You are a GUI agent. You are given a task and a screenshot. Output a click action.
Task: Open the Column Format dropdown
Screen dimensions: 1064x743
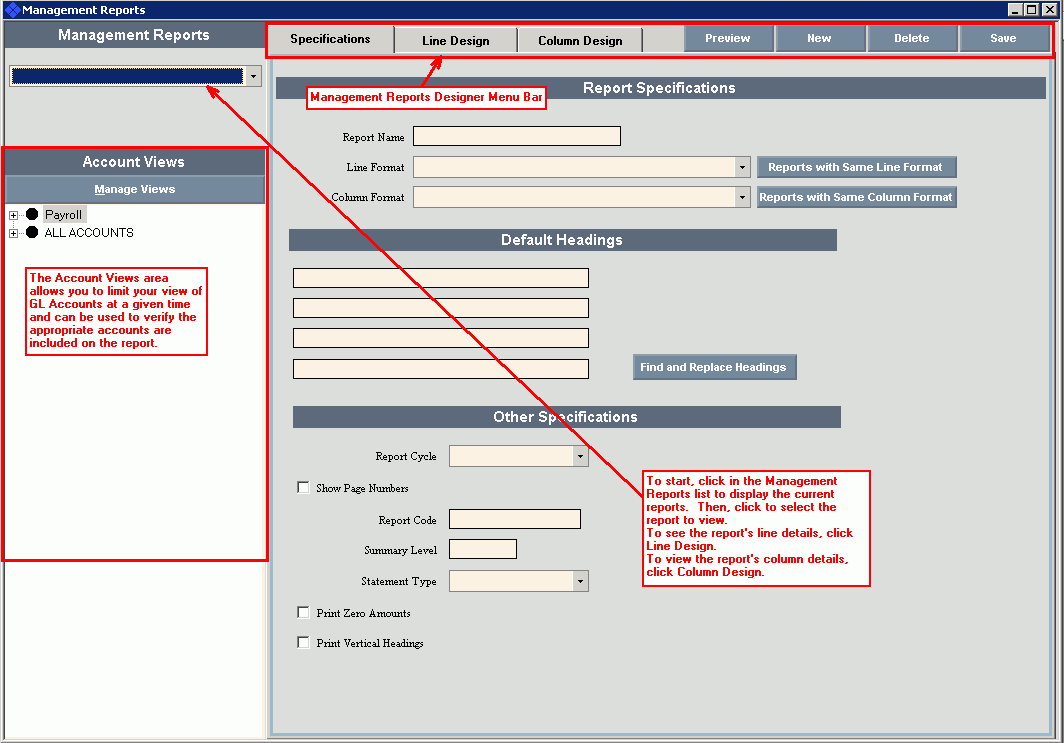point(742,197)
